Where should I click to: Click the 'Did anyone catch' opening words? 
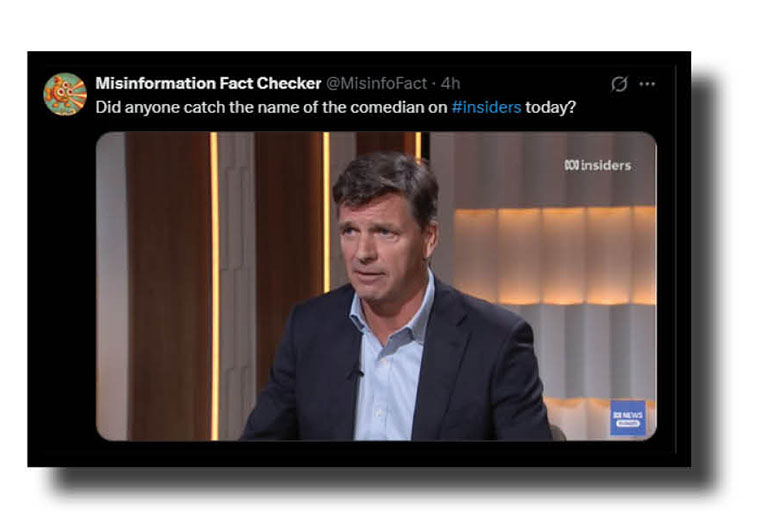pos(138,107)
